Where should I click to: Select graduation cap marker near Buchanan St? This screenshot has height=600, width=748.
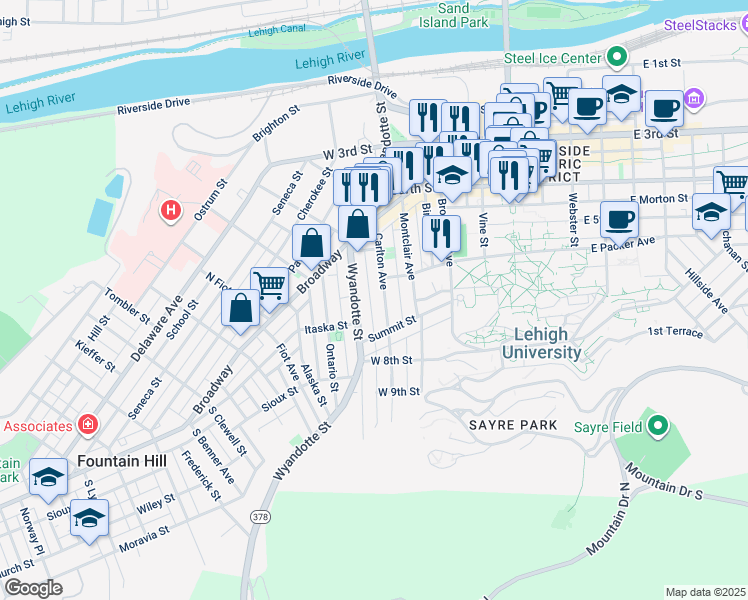(711, 214)
